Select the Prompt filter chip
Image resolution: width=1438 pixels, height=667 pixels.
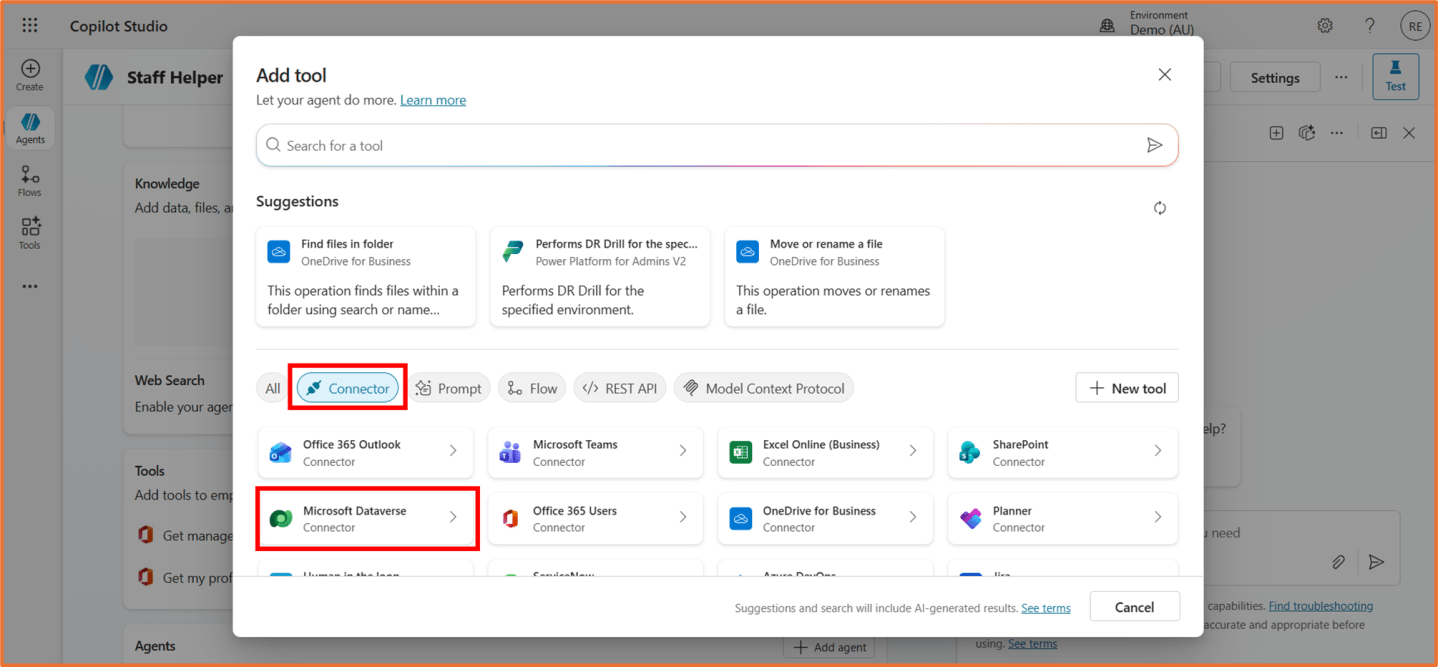449,388
